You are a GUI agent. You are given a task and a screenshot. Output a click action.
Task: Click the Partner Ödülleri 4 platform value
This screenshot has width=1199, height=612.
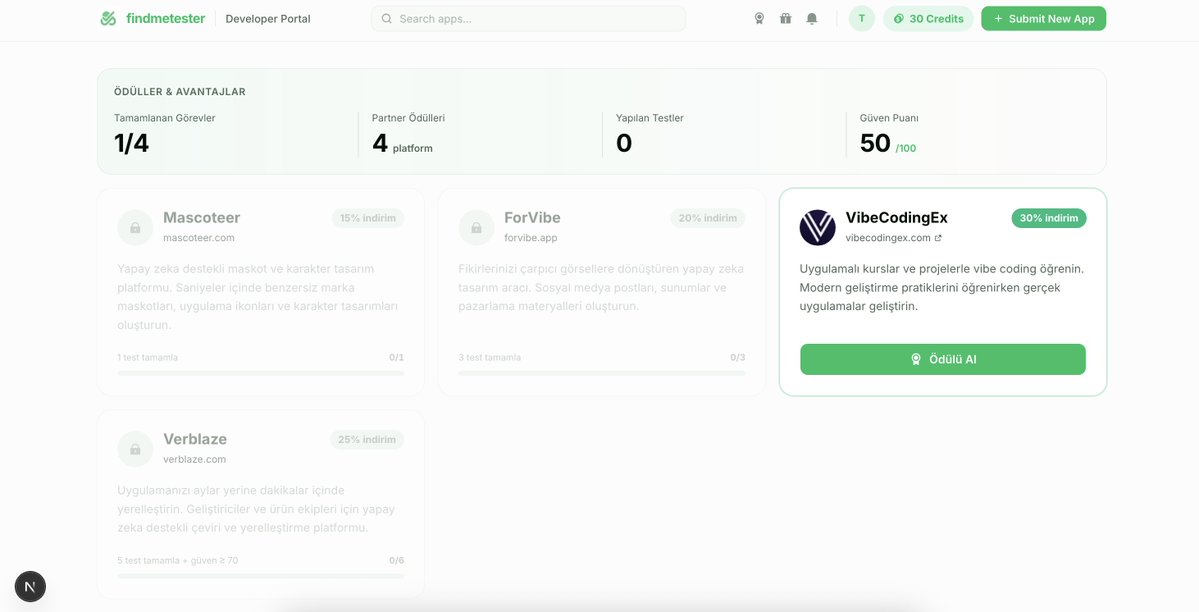[x=402, y=143]
